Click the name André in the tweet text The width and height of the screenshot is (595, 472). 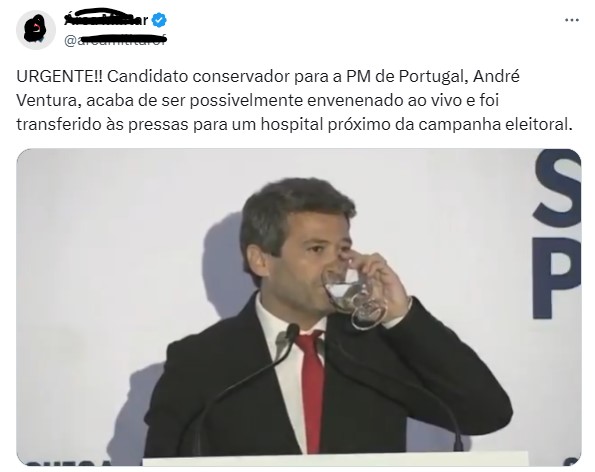click(x=496, y=77)
